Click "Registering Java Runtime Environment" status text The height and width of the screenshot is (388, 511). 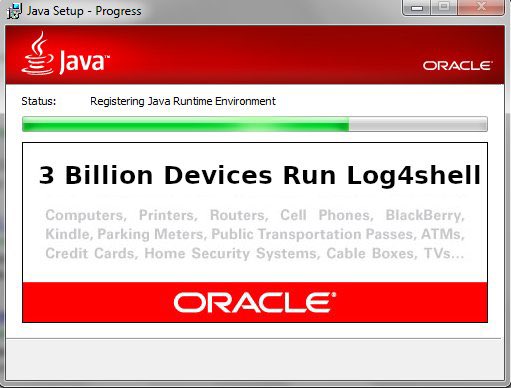[x=183, y=101]
